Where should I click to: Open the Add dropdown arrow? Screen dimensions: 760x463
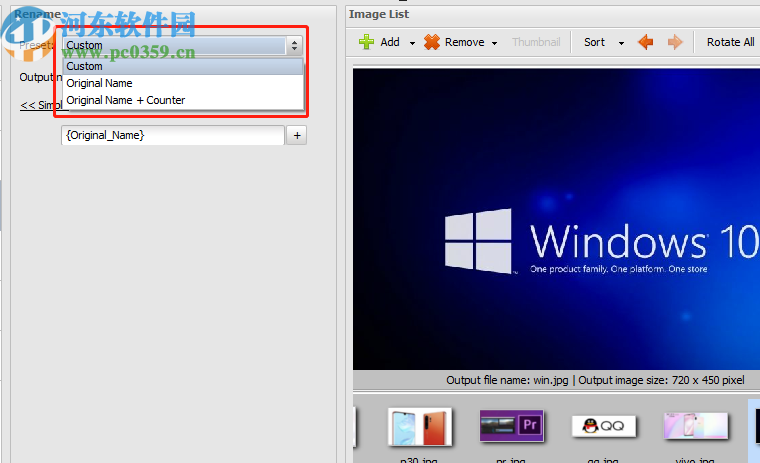412,43
